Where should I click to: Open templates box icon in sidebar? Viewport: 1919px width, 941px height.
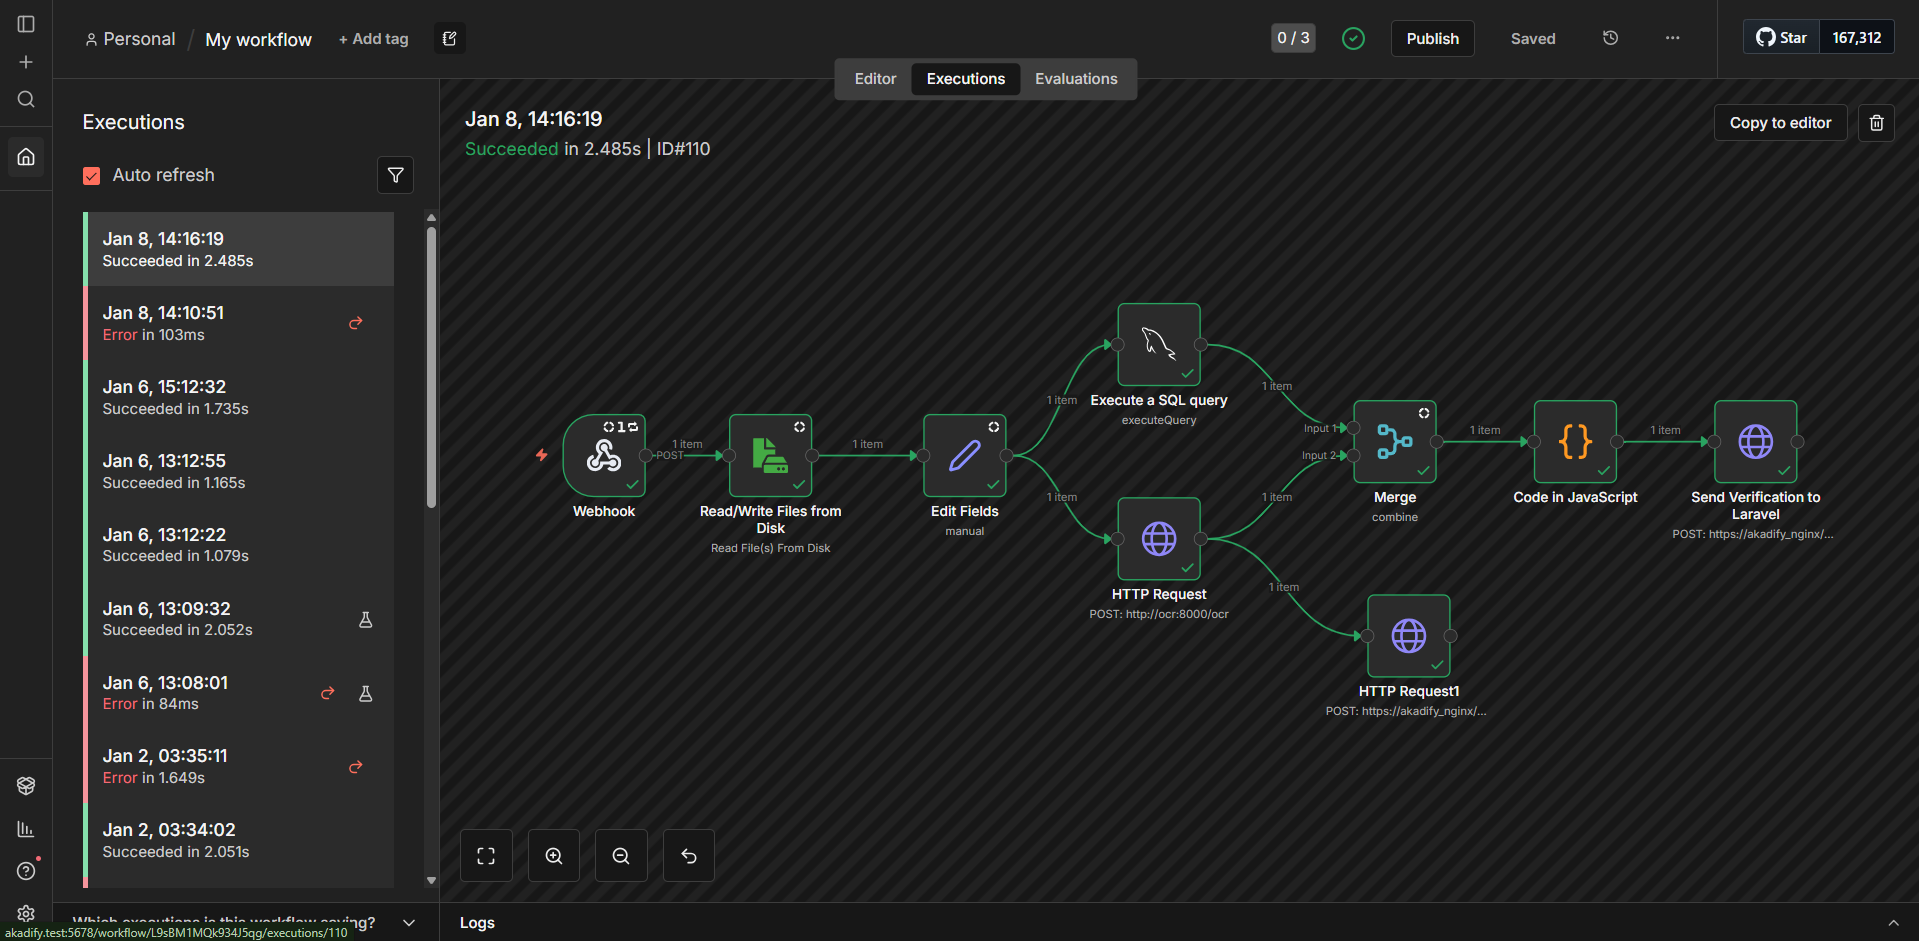pyautogui.click(x=26, y=786)
